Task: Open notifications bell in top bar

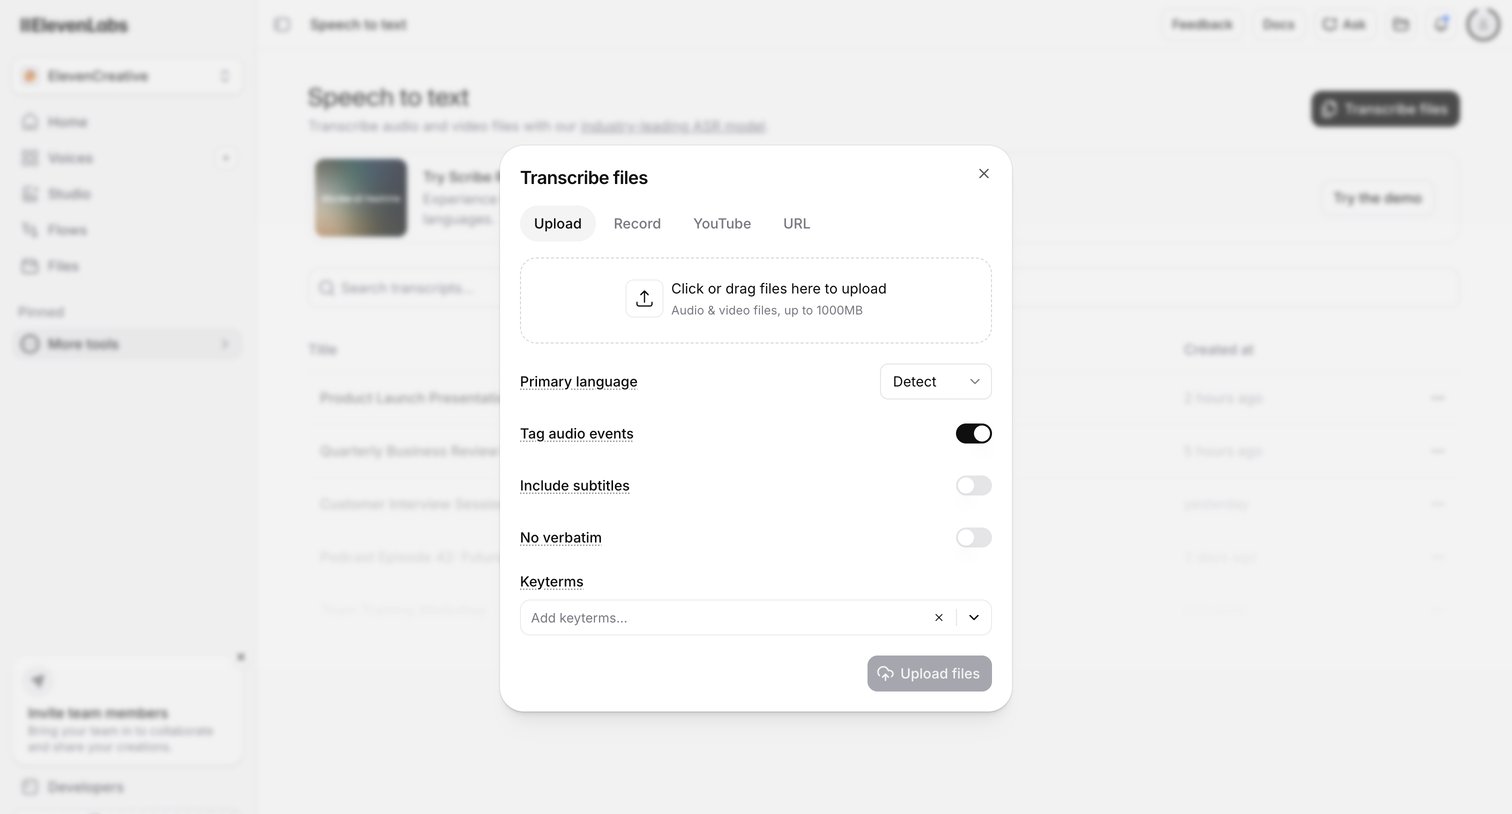Action: click(x=1441, y=24)
